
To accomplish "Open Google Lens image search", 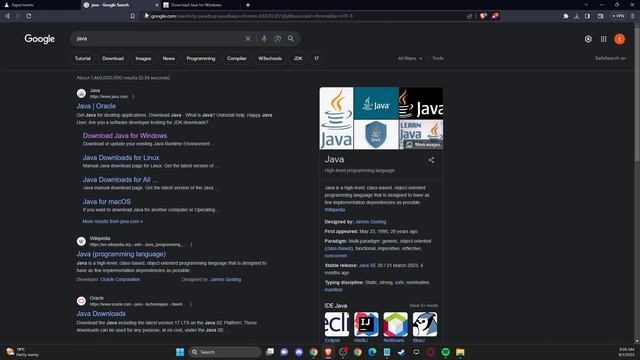I will click(278, 39).
